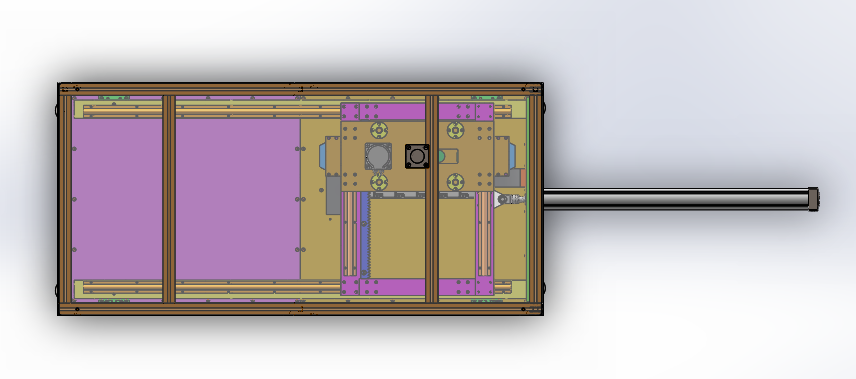
Task: Click the dark end cap of the rod
Action: [813, 199]
